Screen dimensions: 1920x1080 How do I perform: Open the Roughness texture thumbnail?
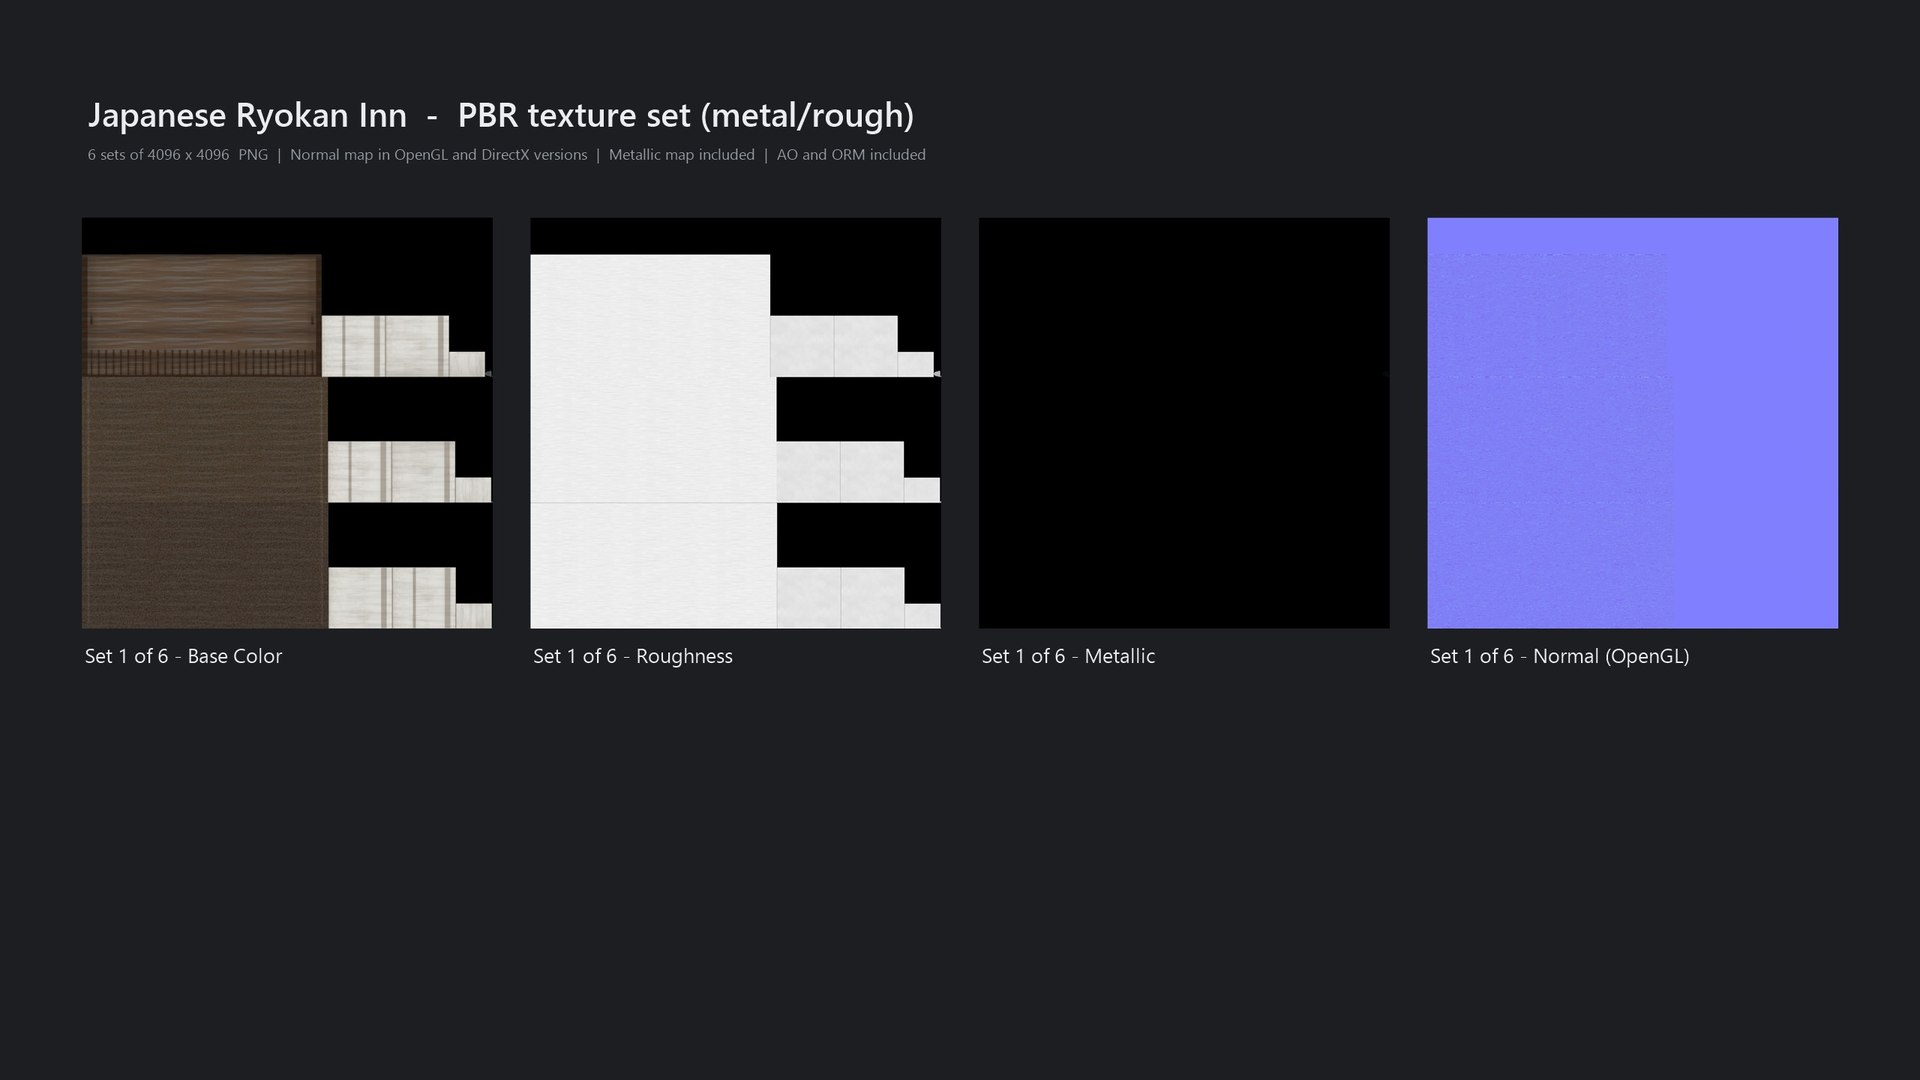(x=735, y=423)
